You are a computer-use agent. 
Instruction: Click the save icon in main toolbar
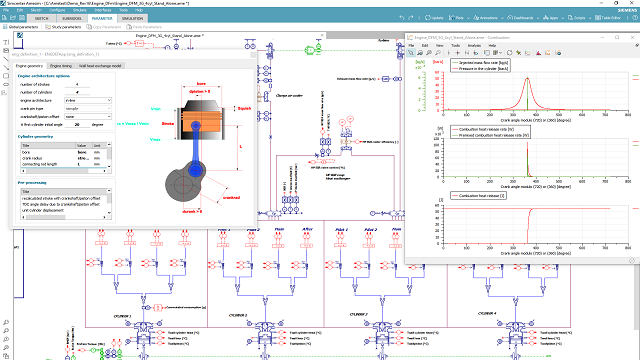tap(22, 18)
